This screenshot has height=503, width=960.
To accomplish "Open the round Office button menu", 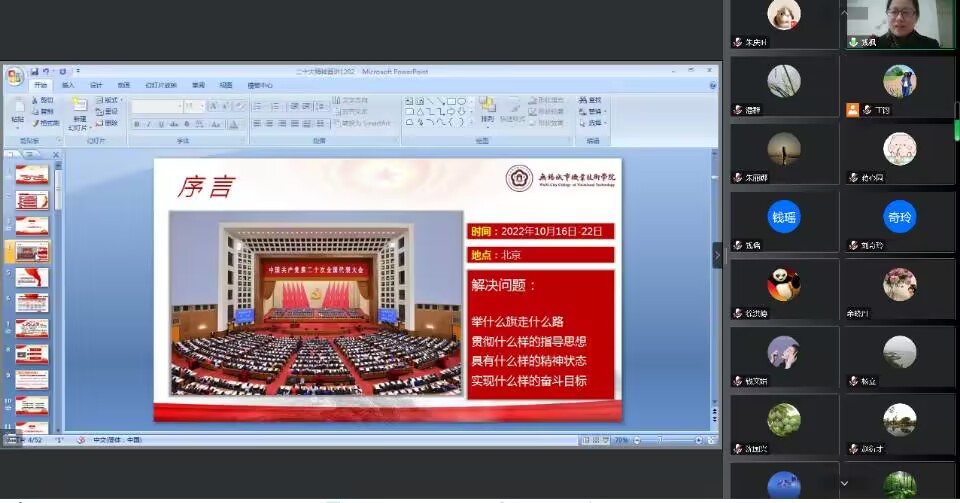I will pyautogui.click(x=13, y=77).
